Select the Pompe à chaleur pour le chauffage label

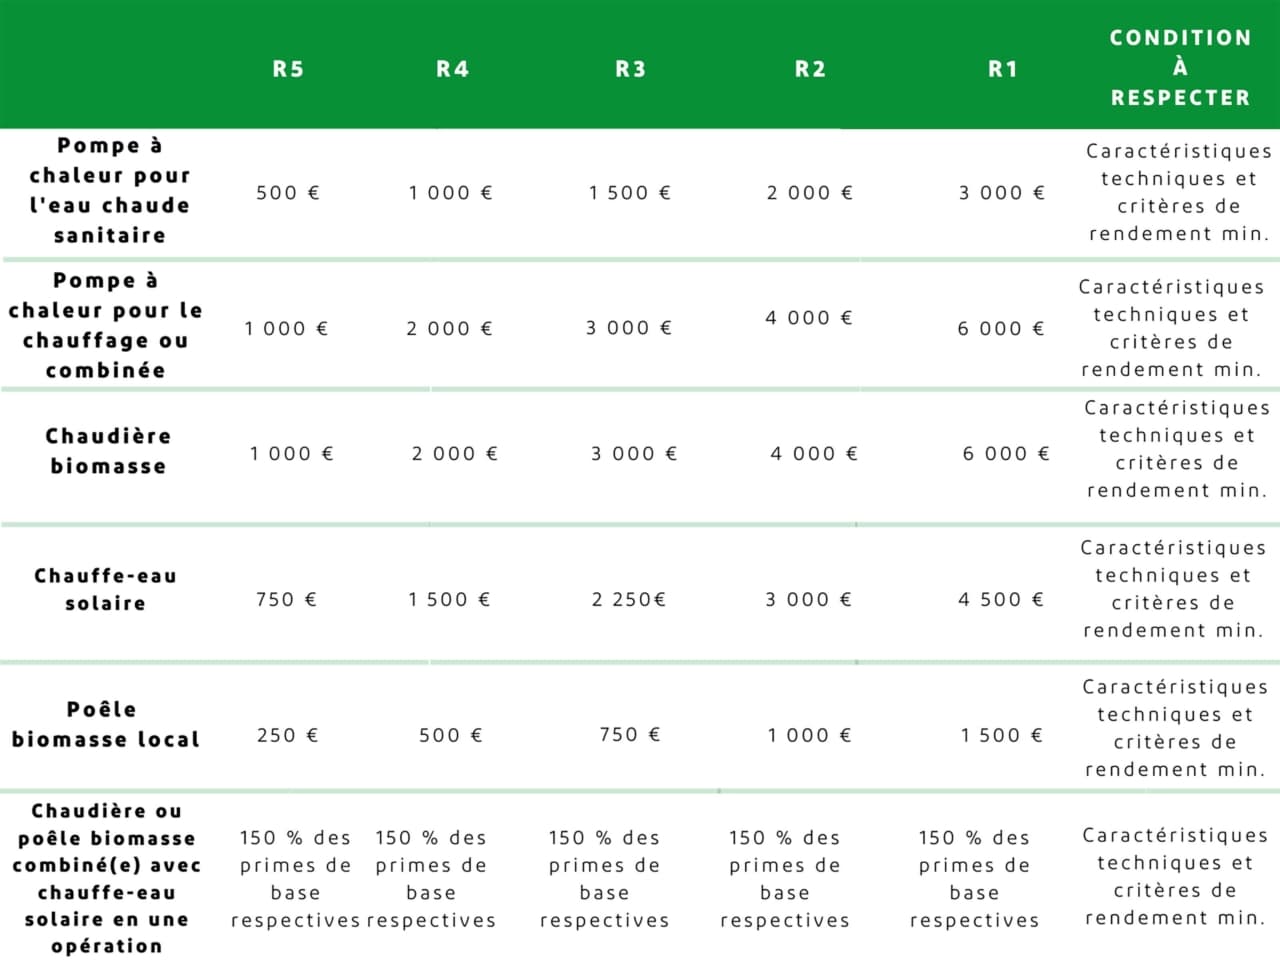click(105, 325)
